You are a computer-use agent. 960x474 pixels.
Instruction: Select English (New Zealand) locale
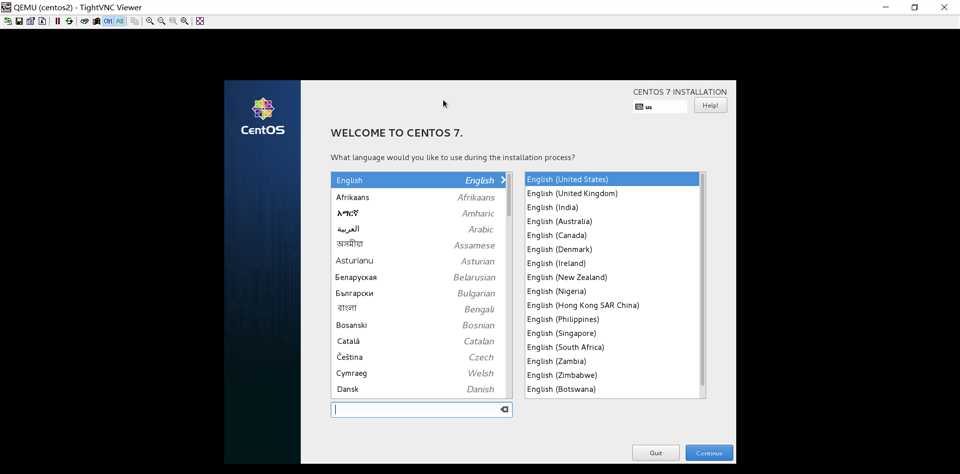pos(612,277)
